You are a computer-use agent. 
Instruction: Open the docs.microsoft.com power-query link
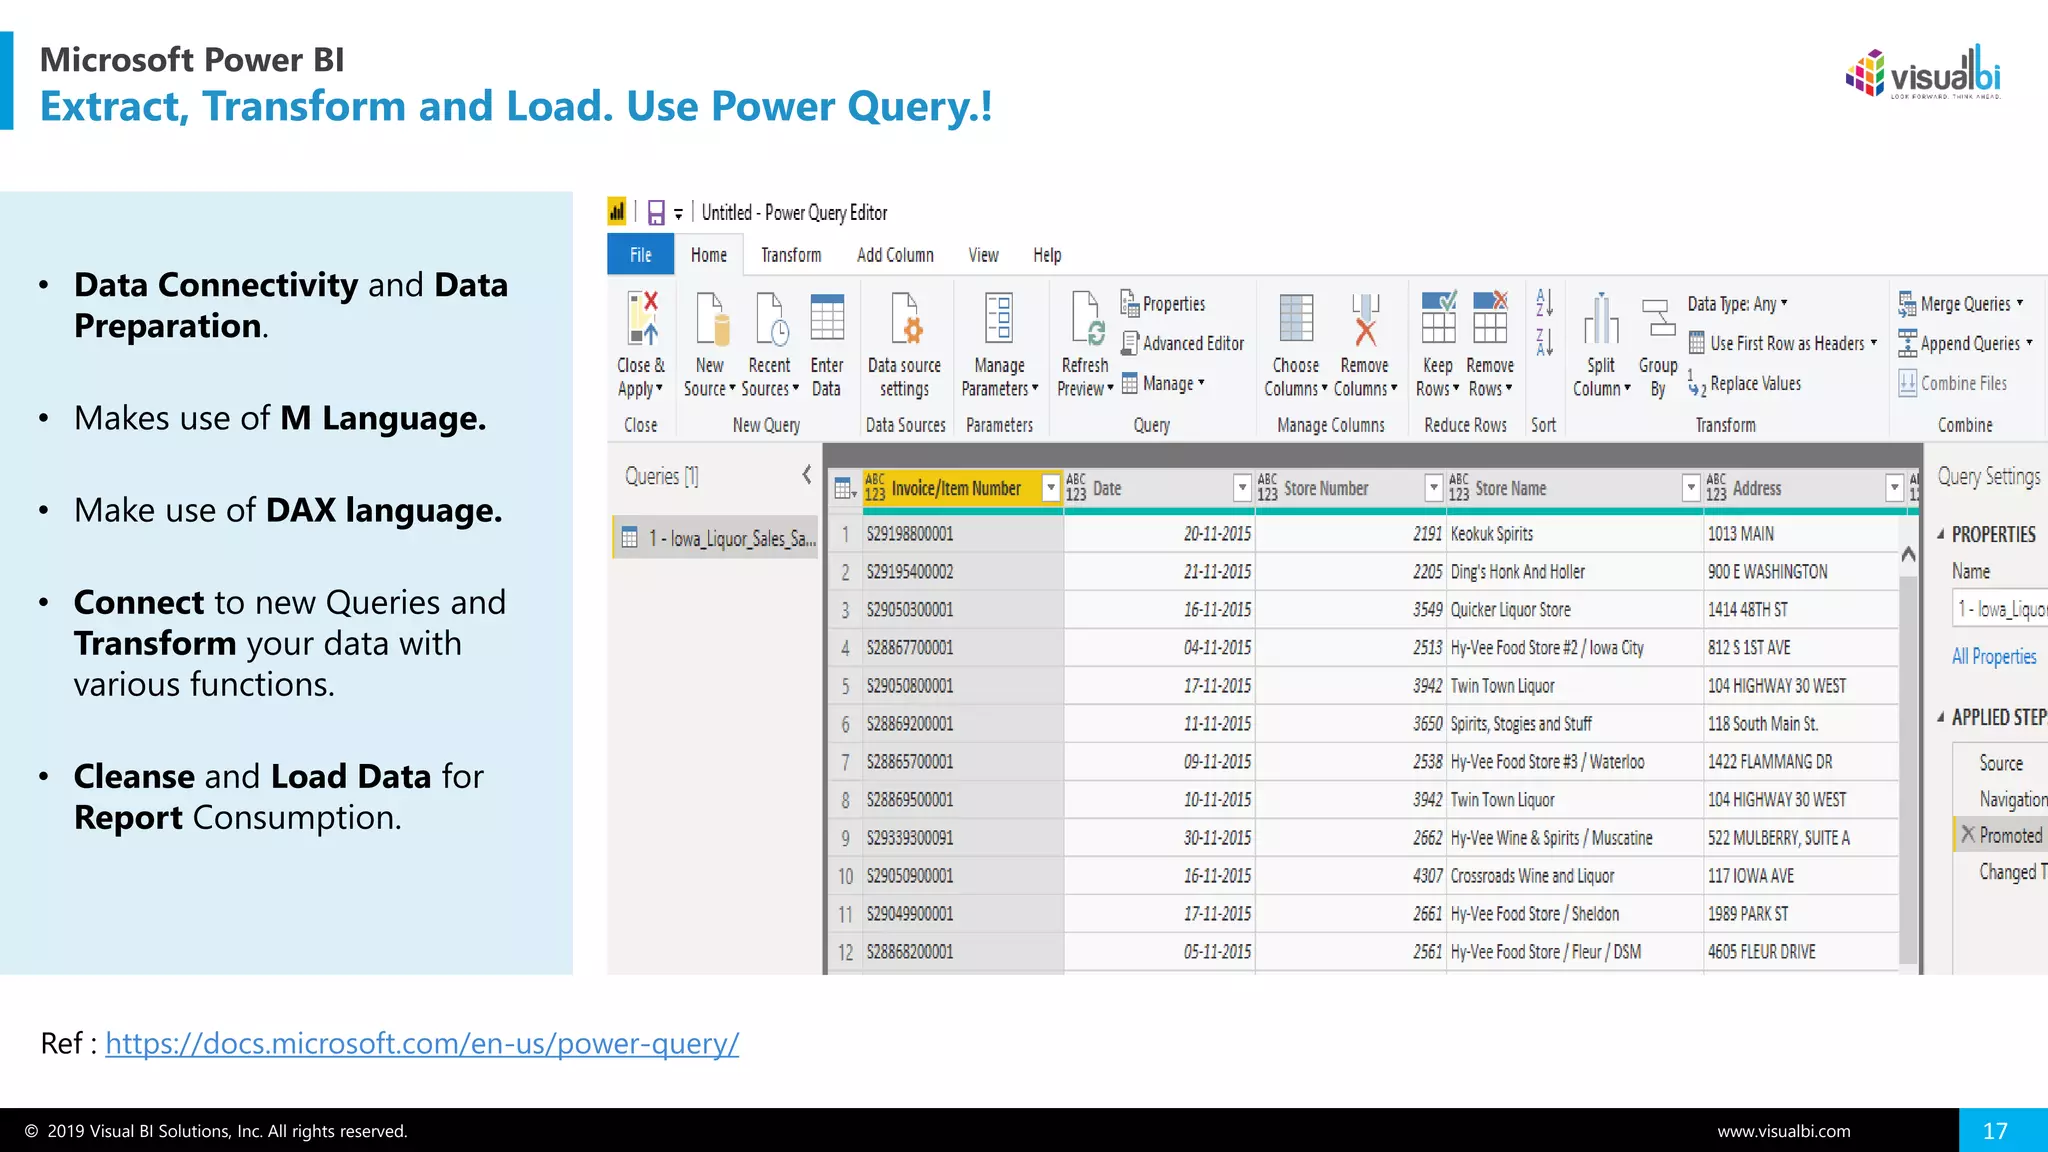tap(422, 1043)
